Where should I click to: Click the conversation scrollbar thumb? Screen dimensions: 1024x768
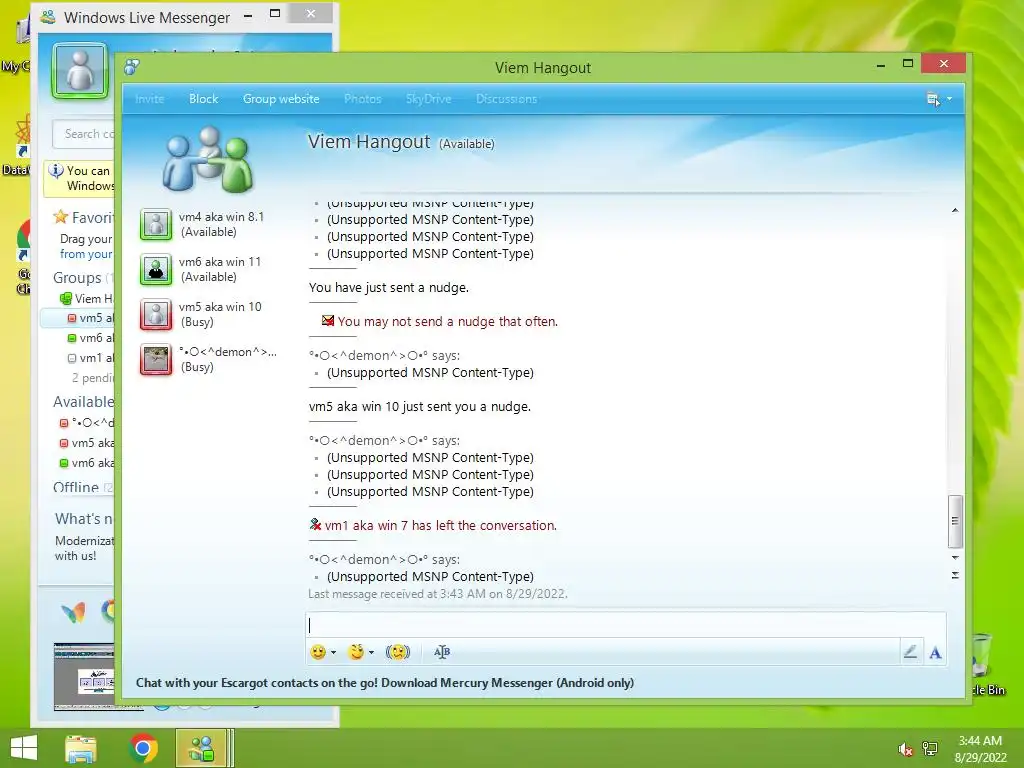[955, 521]
